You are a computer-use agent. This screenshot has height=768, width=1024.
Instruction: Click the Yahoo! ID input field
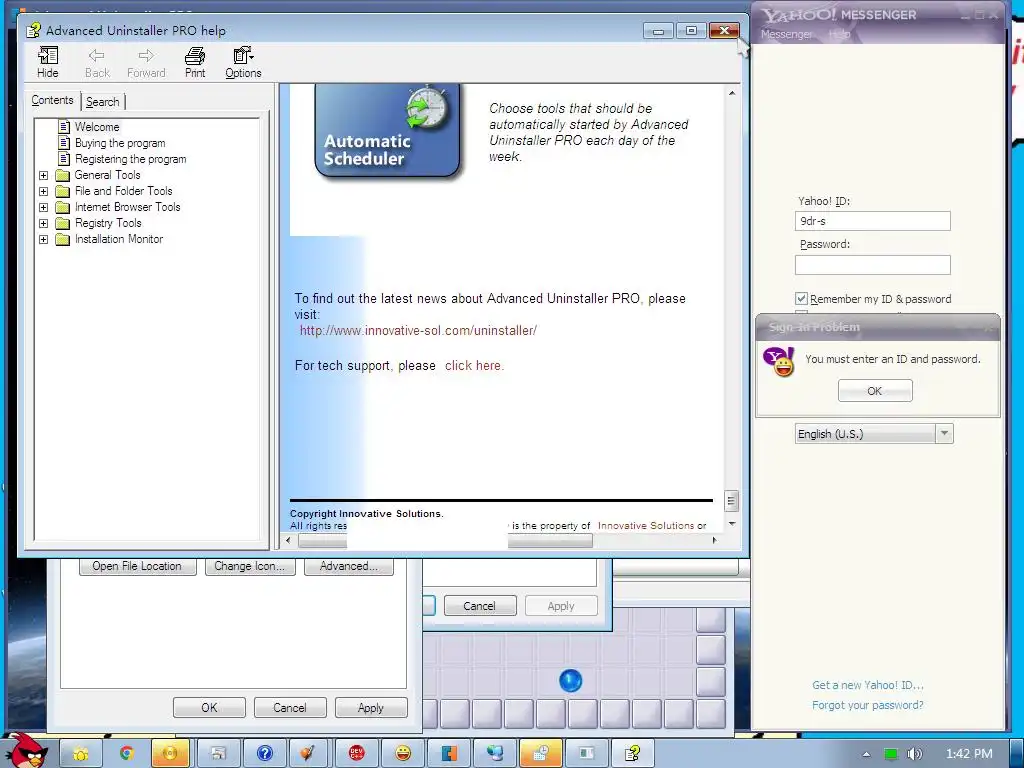point(872,221)
